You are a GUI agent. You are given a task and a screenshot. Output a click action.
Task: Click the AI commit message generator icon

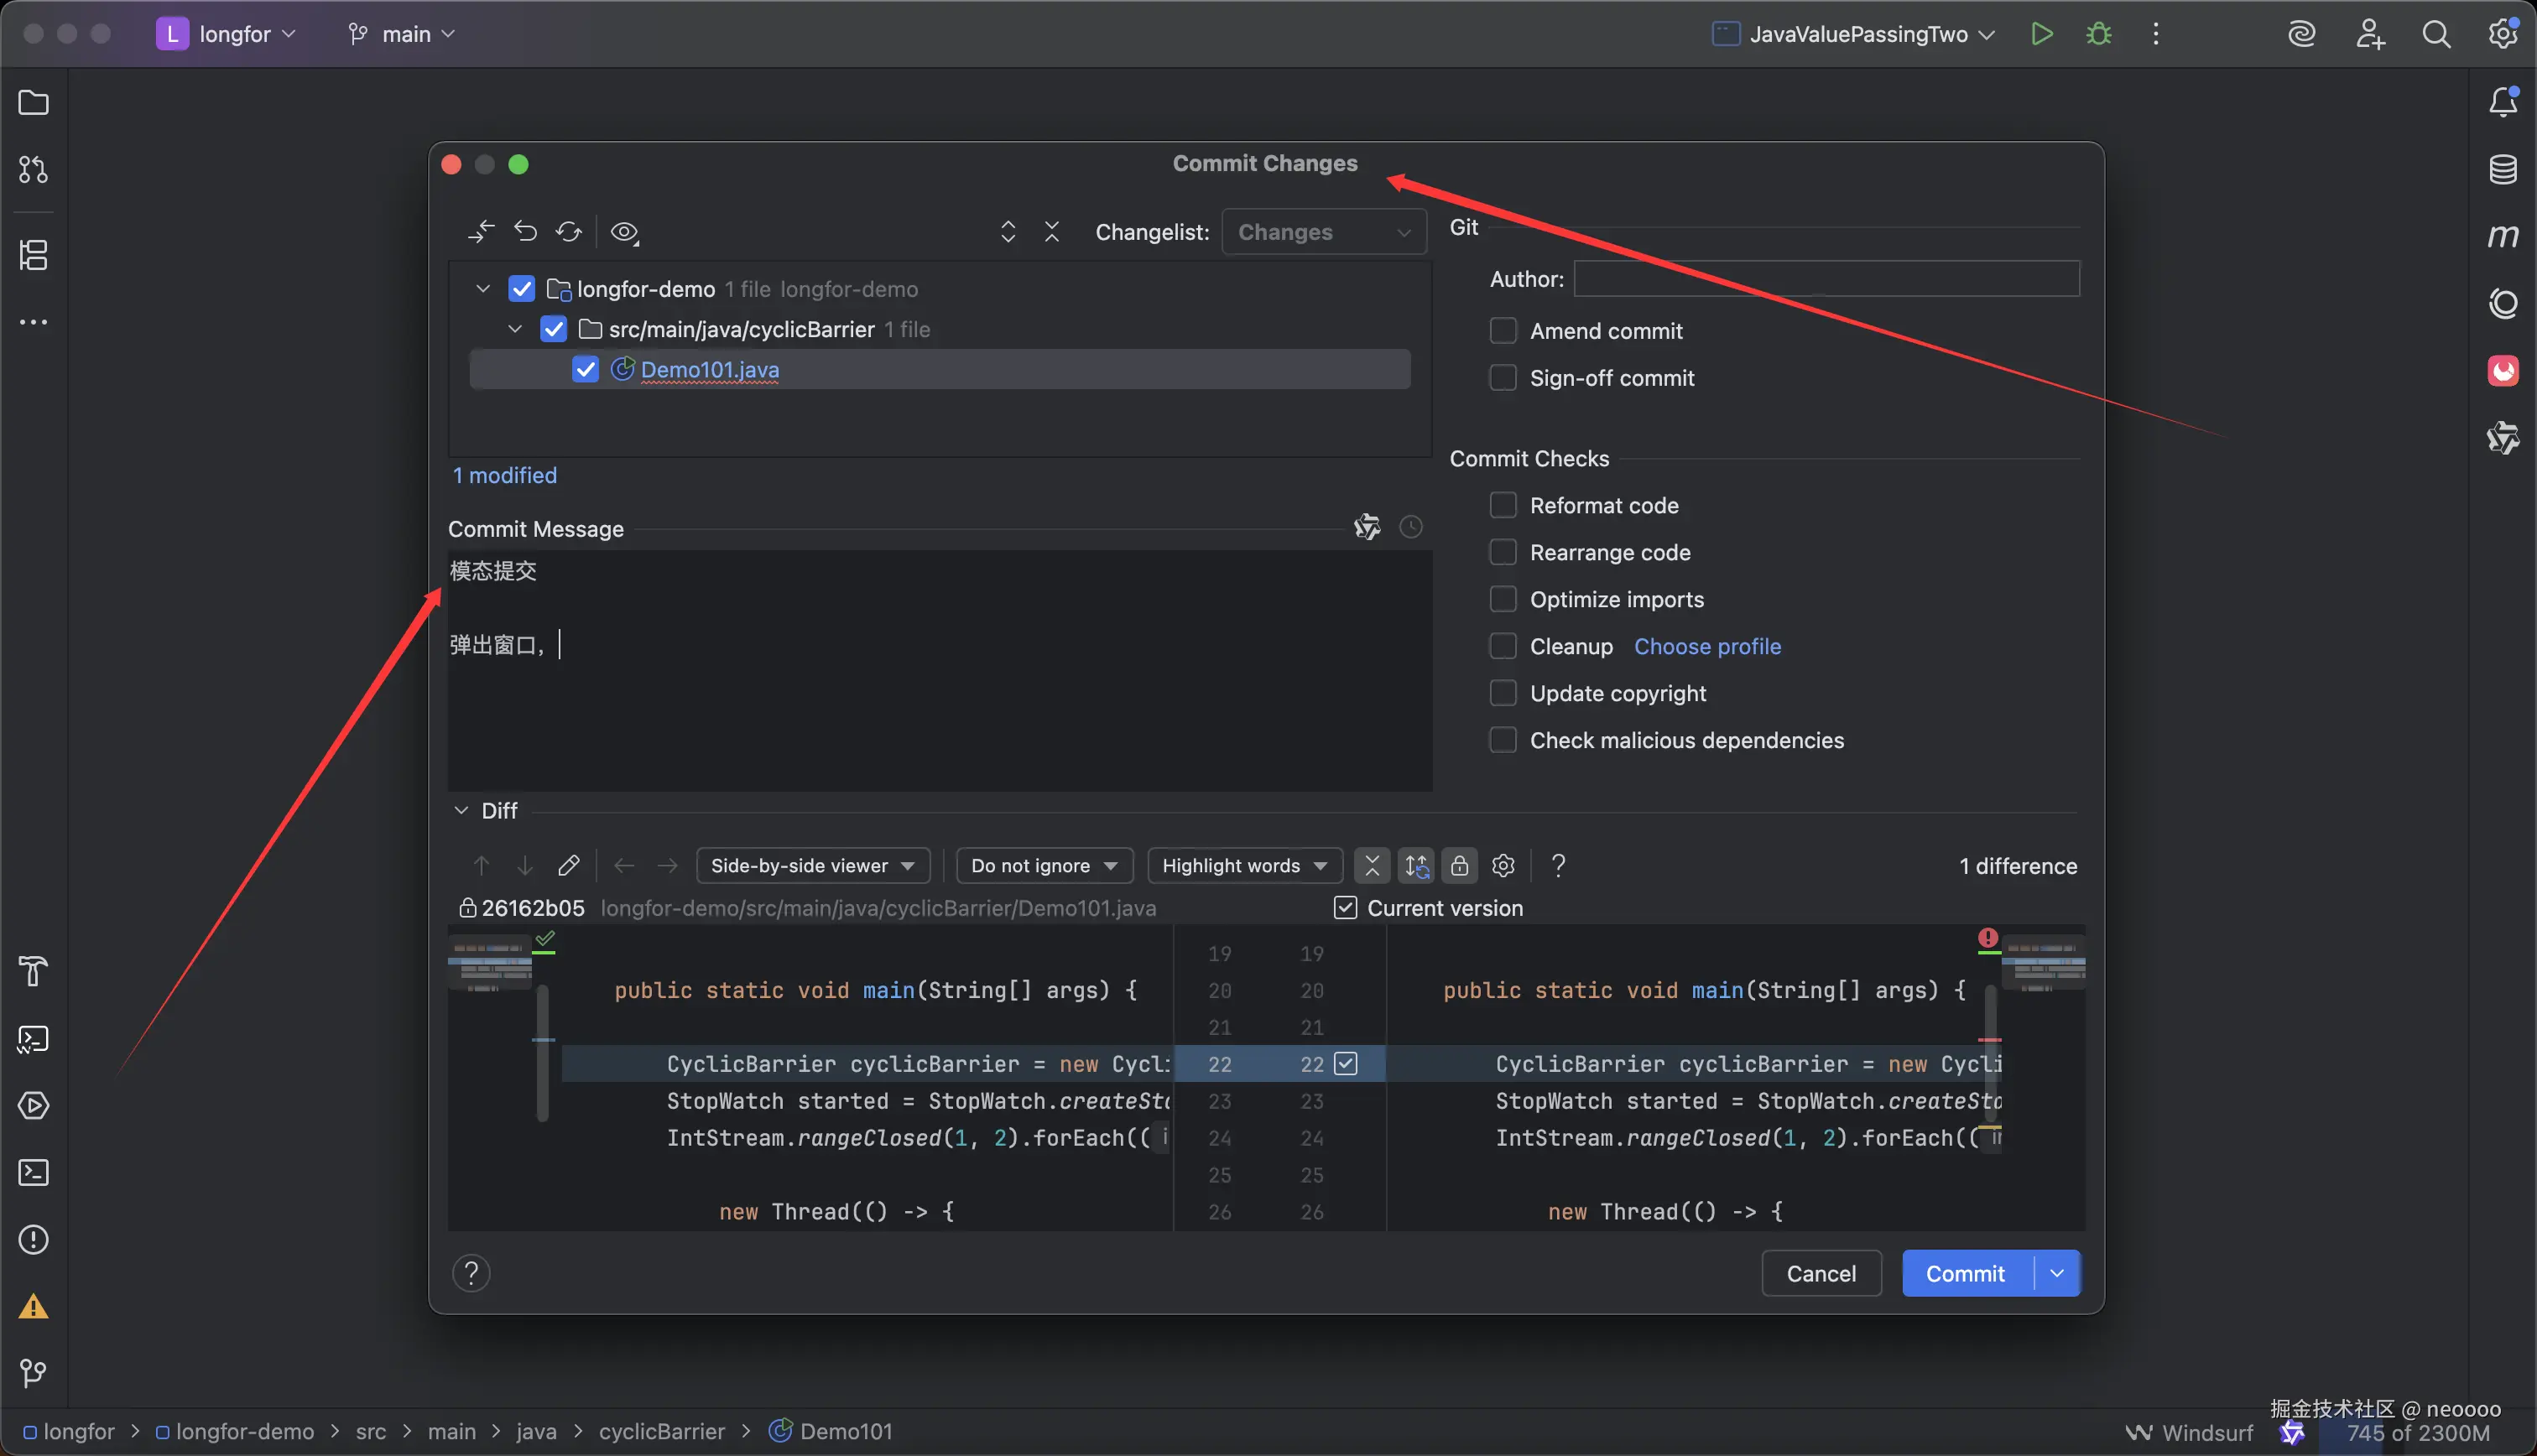1366,527
